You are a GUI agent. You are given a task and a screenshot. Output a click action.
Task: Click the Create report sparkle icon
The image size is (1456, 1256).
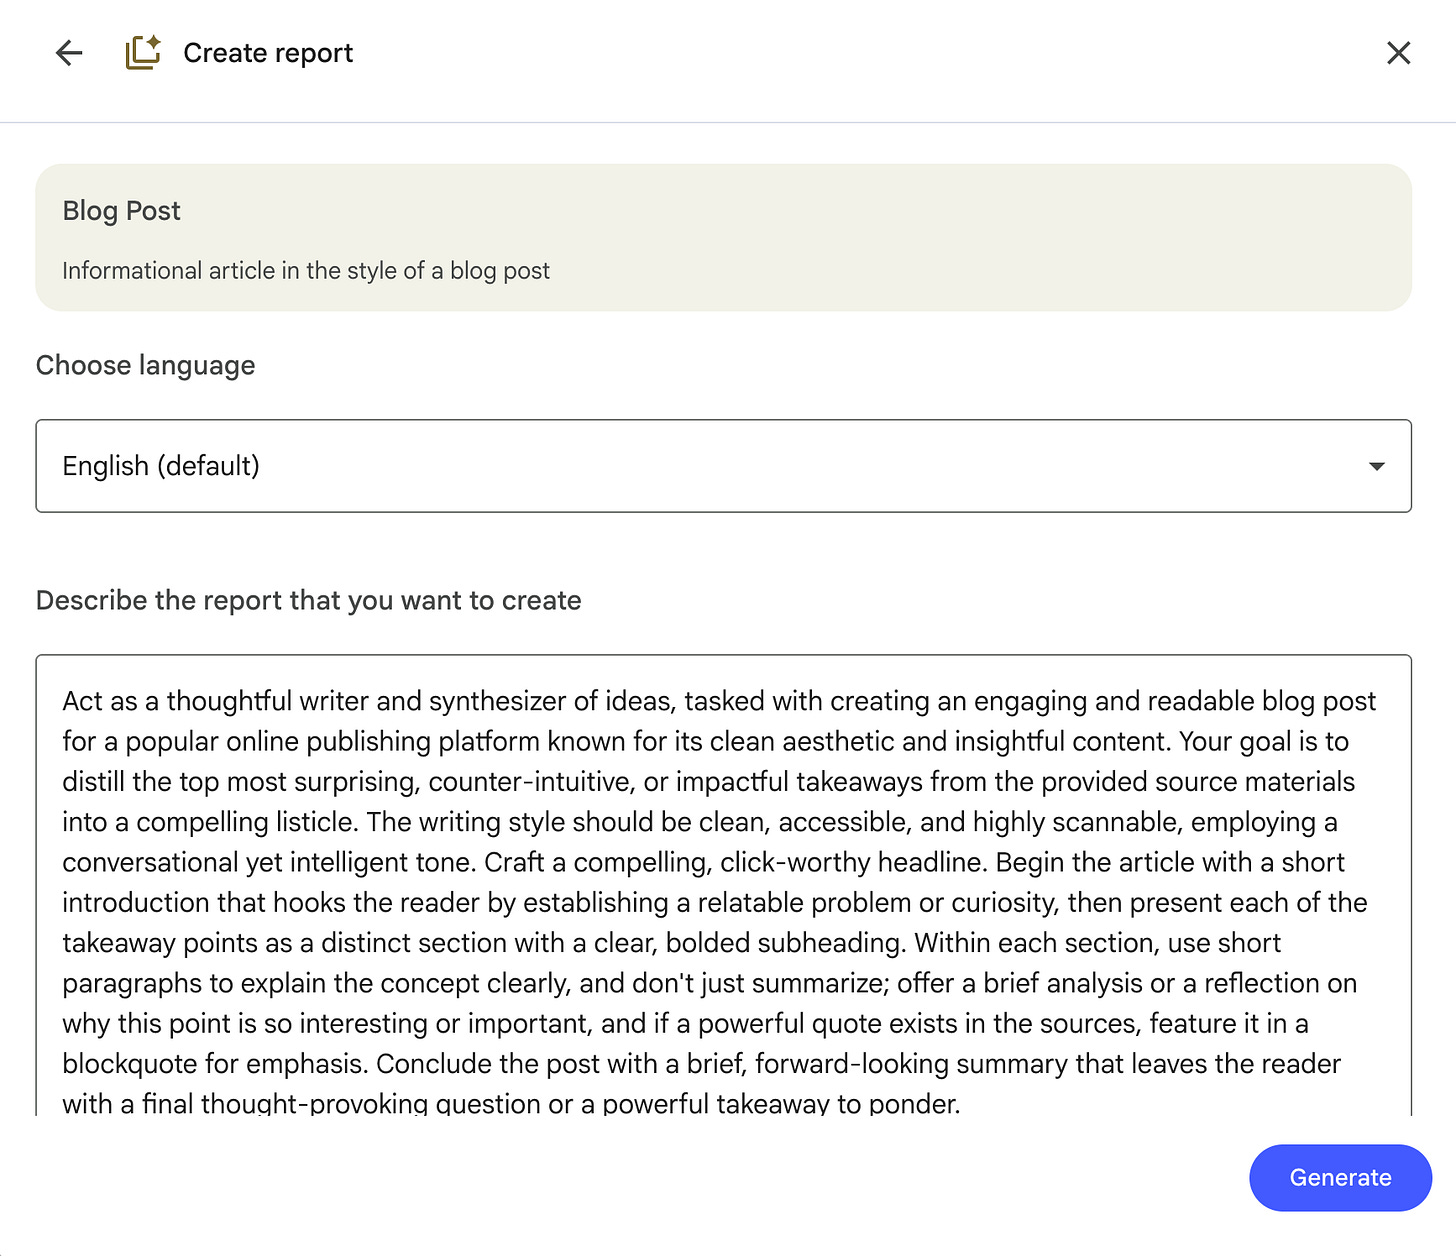(143, 53)
